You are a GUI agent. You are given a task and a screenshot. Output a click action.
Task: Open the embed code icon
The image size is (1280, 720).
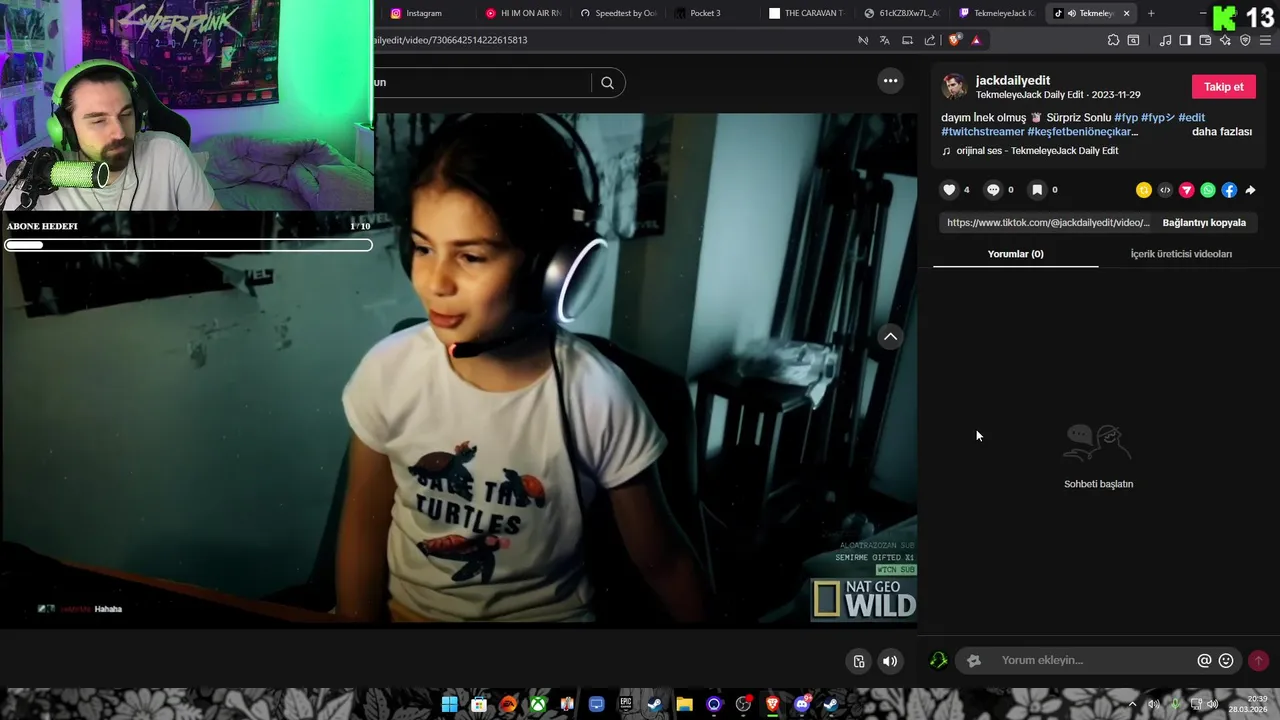pyautogui.click(x=1165, y=190)
